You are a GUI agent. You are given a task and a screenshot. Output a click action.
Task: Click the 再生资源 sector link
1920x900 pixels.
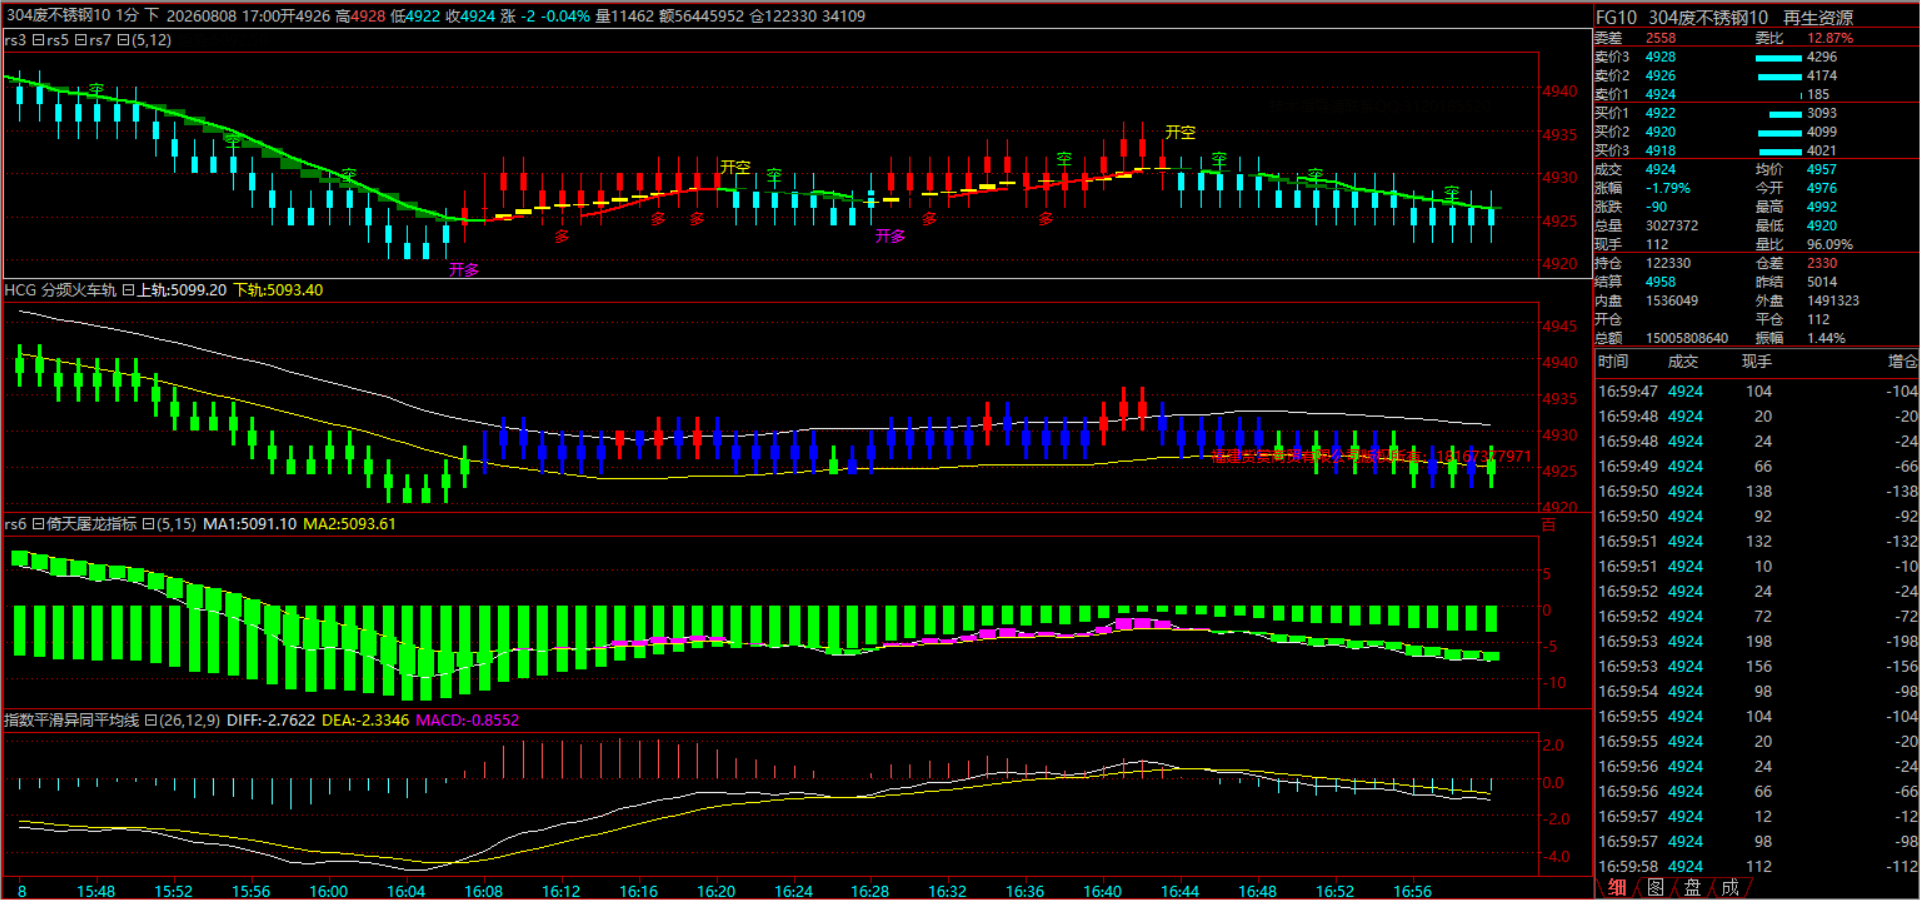(x=1818, y=18)
